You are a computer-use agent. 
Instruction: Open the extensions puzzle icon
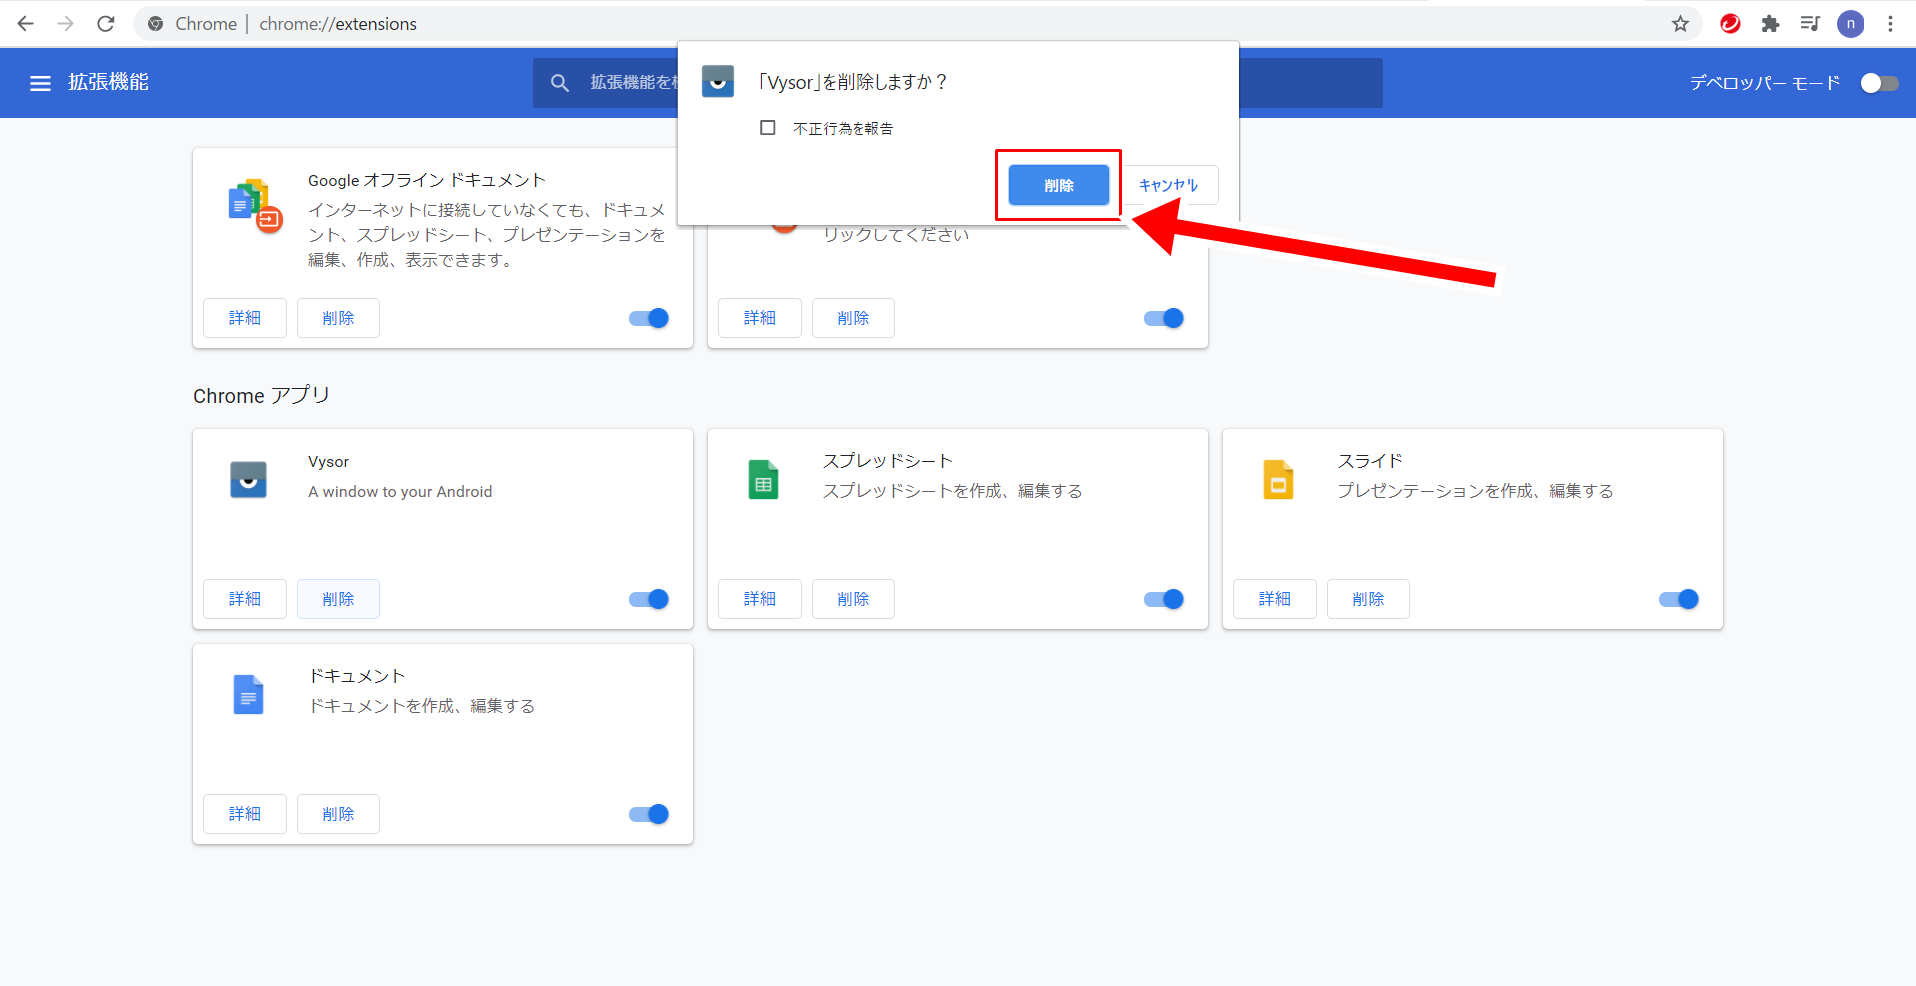tap(1770, 24)
